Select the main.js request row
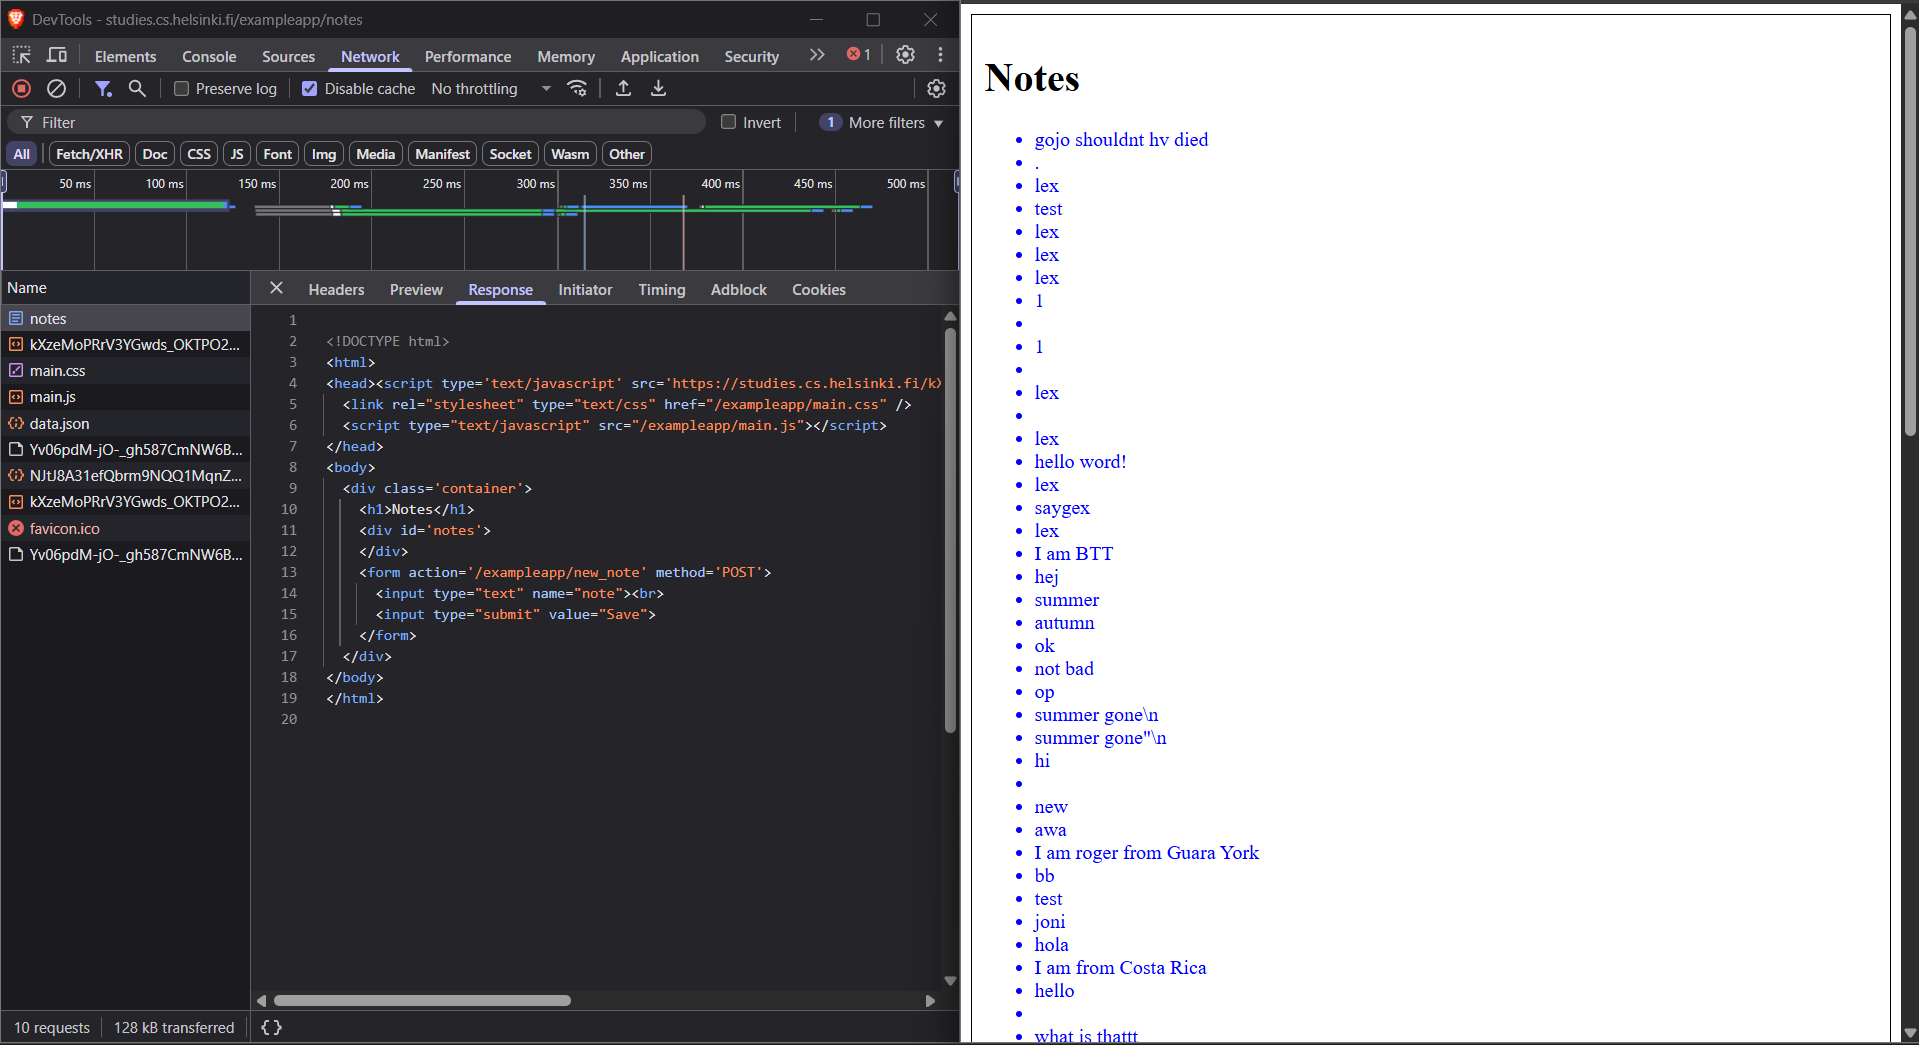The image size is (1919, 1045). click(53, 397)
